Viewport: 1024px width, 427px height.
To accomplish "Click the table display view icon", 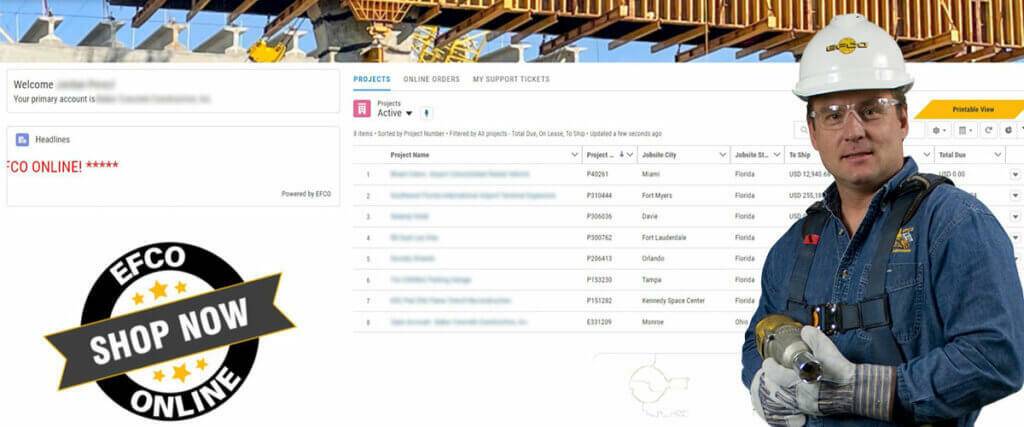I will (x=964, y=130).
